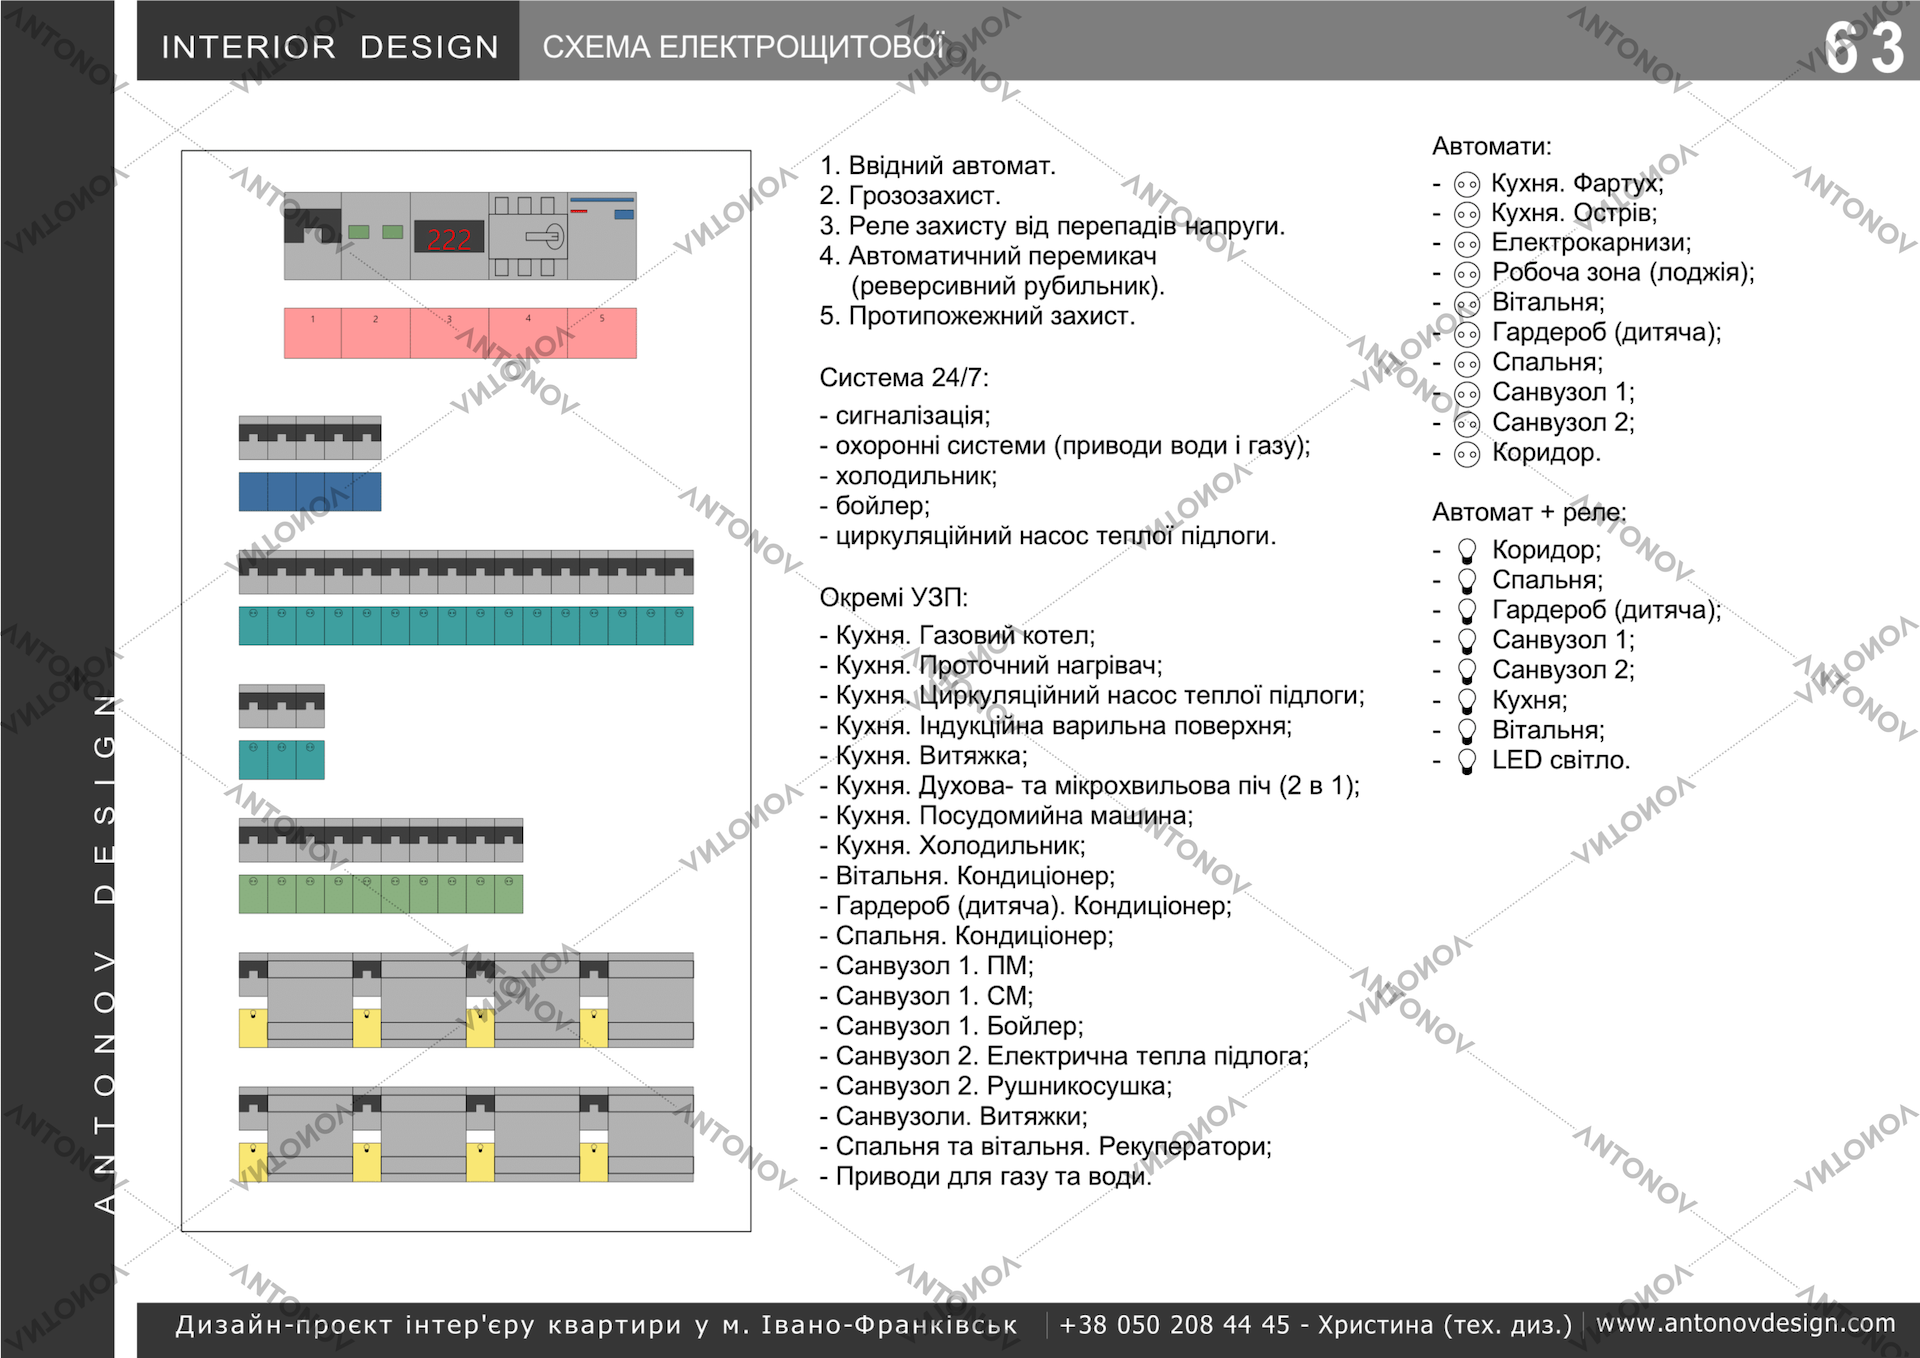The height and width of the screenshot is (1358, 1920).
Task: Select the bulb icon beside "Кухня;"
Action: pos(1467,702)
